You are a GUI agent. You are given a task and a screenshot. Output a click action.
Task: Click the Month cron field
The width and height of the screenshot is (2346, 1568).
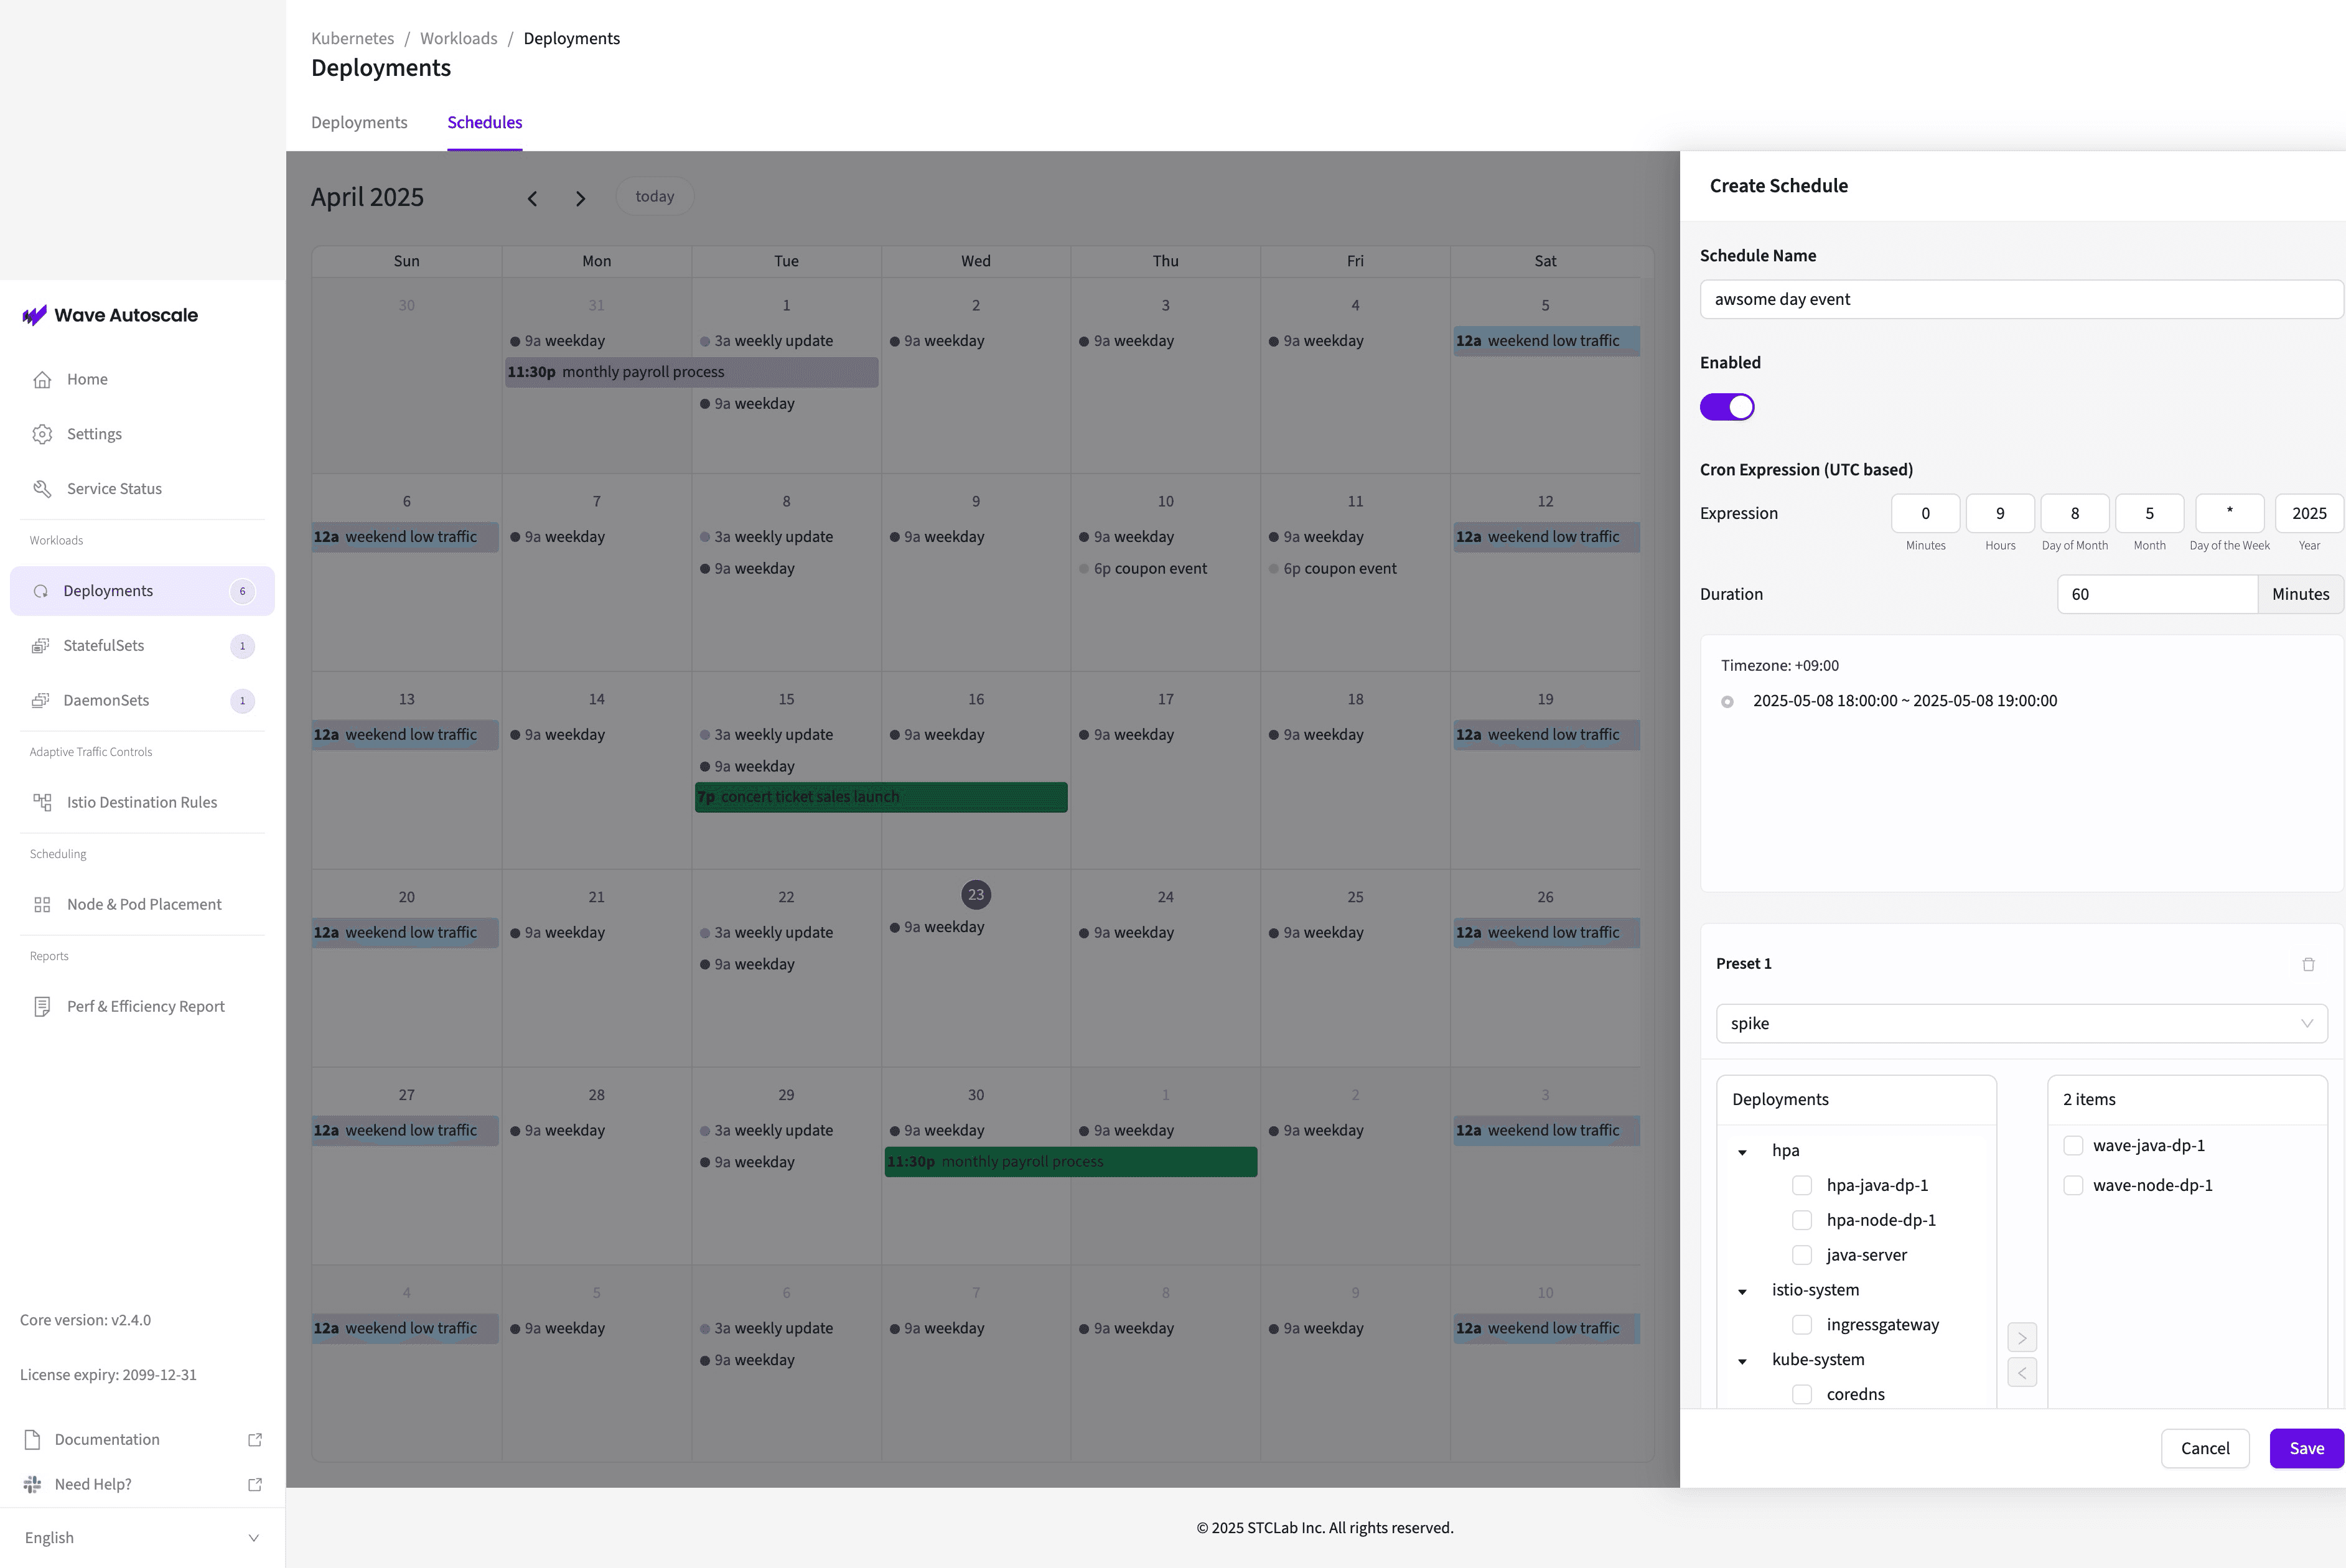coord(2149,513)
